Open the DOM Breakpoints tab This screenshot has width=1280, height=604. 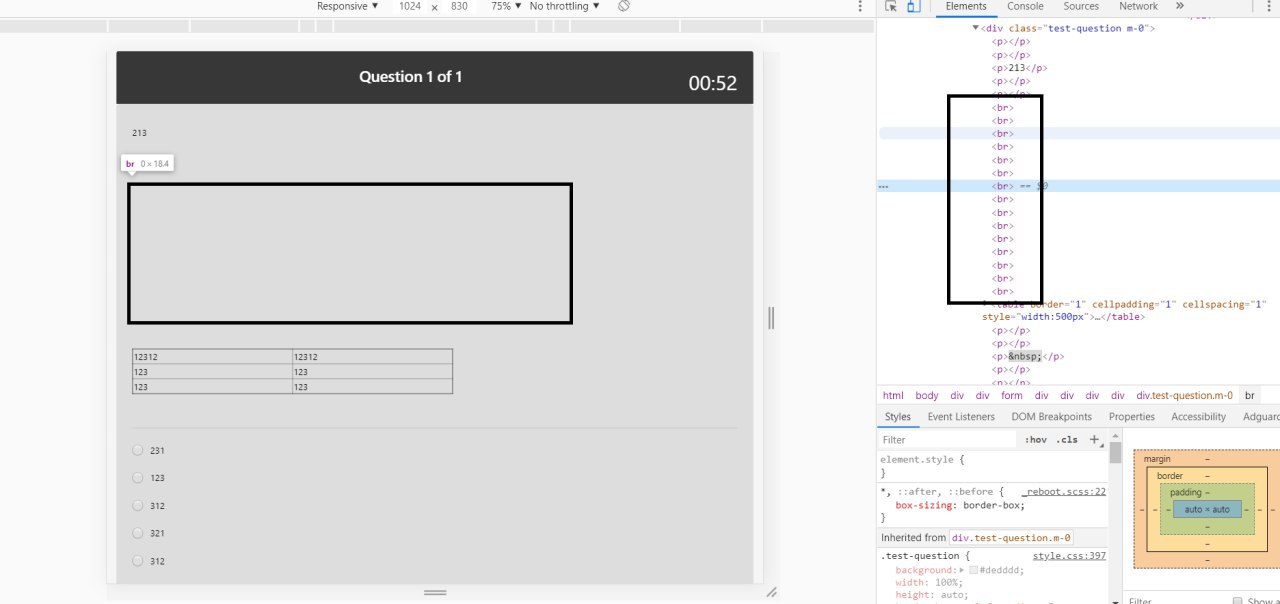coord(1051,417)
